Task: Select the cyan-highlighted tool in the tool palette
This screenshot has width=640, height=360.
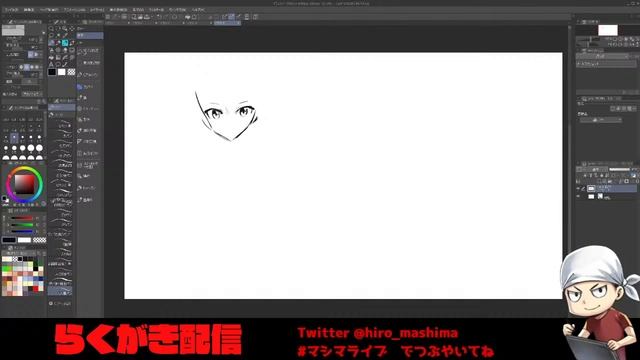Action: pos(64,42)
